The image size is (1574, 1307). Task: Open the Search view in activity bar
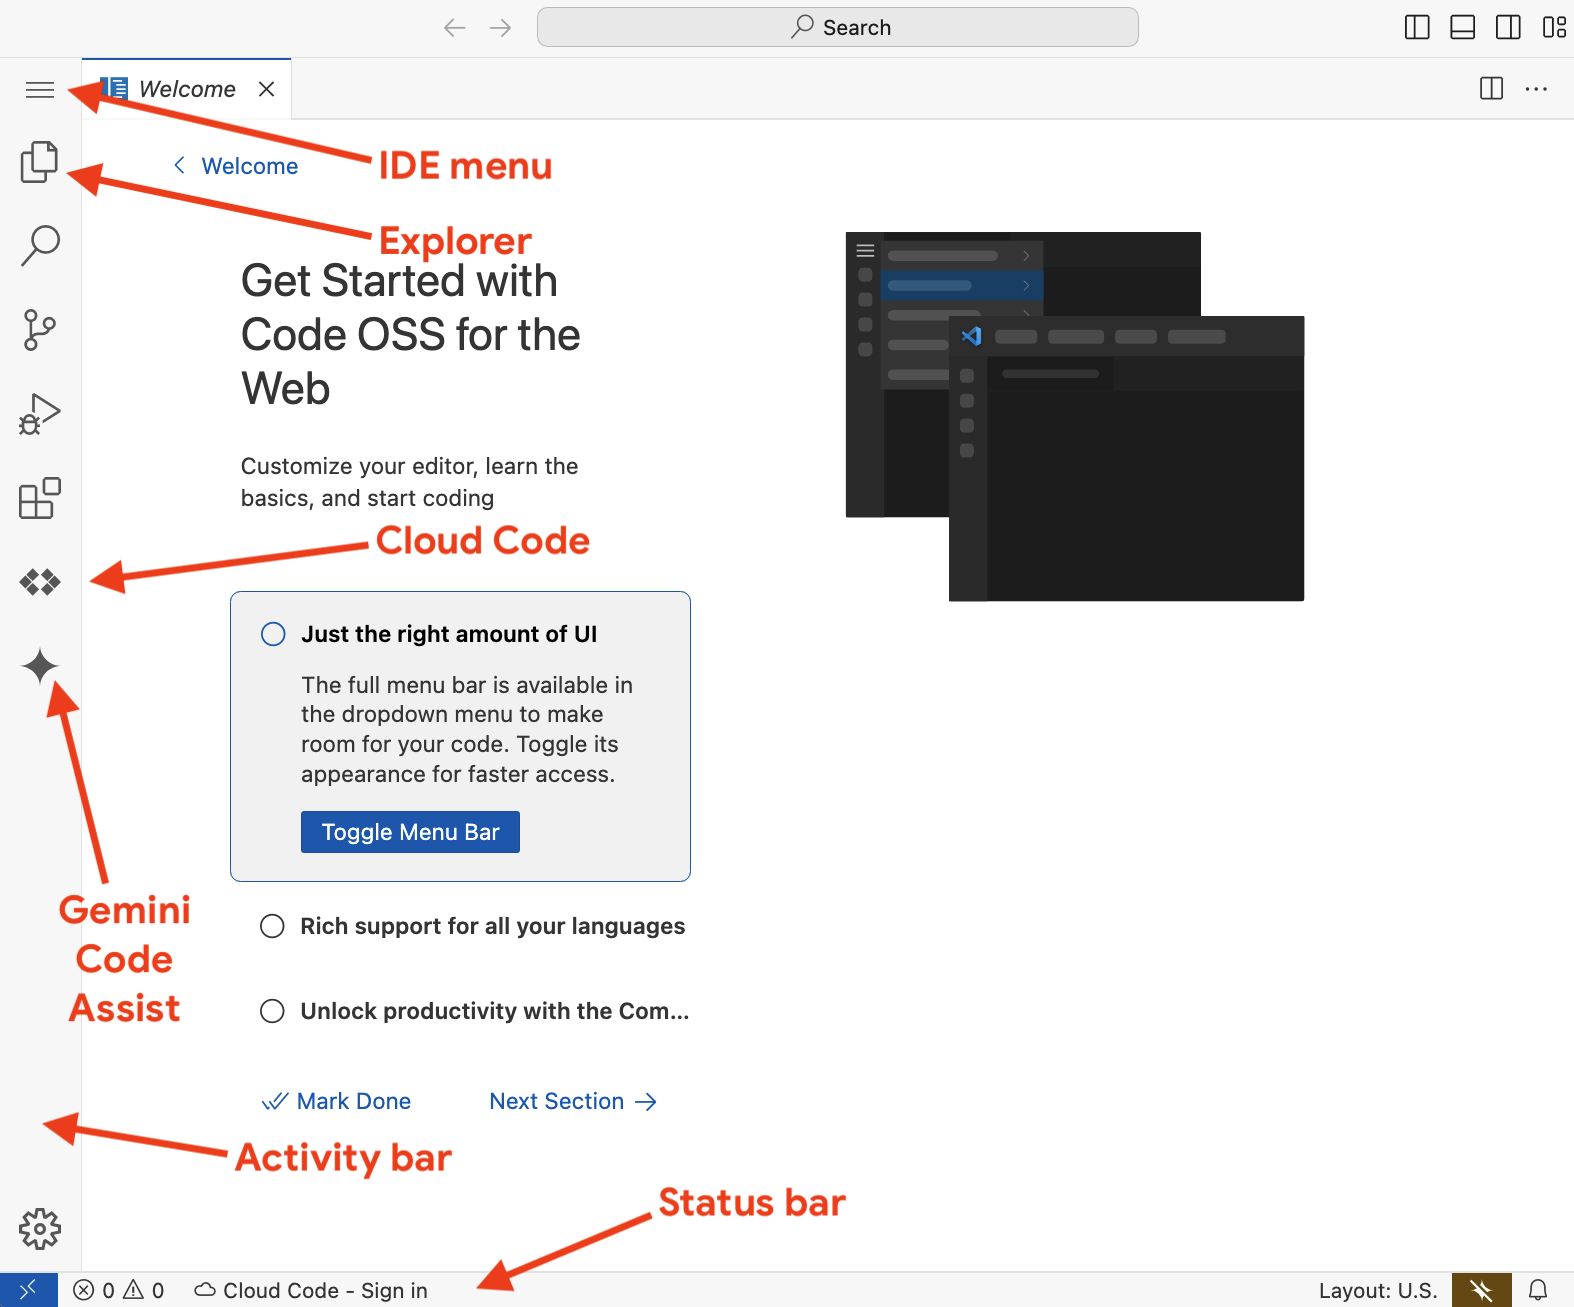[40, 245]
